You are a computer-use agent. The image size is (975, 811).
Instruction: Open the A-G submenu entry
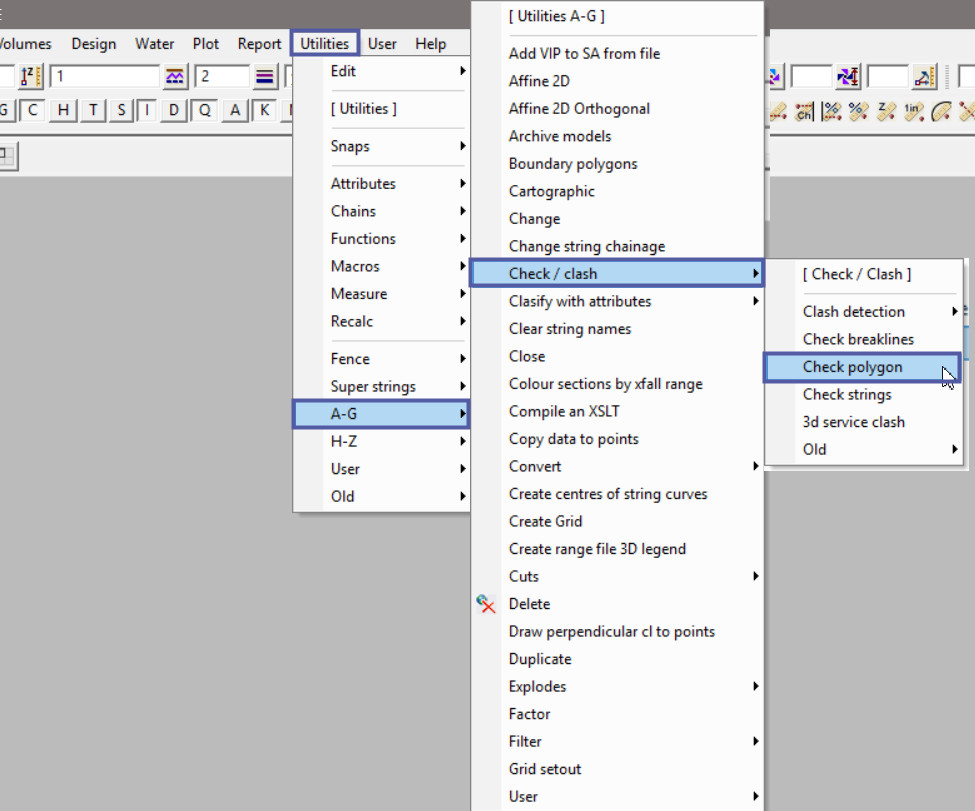point(381,414)
